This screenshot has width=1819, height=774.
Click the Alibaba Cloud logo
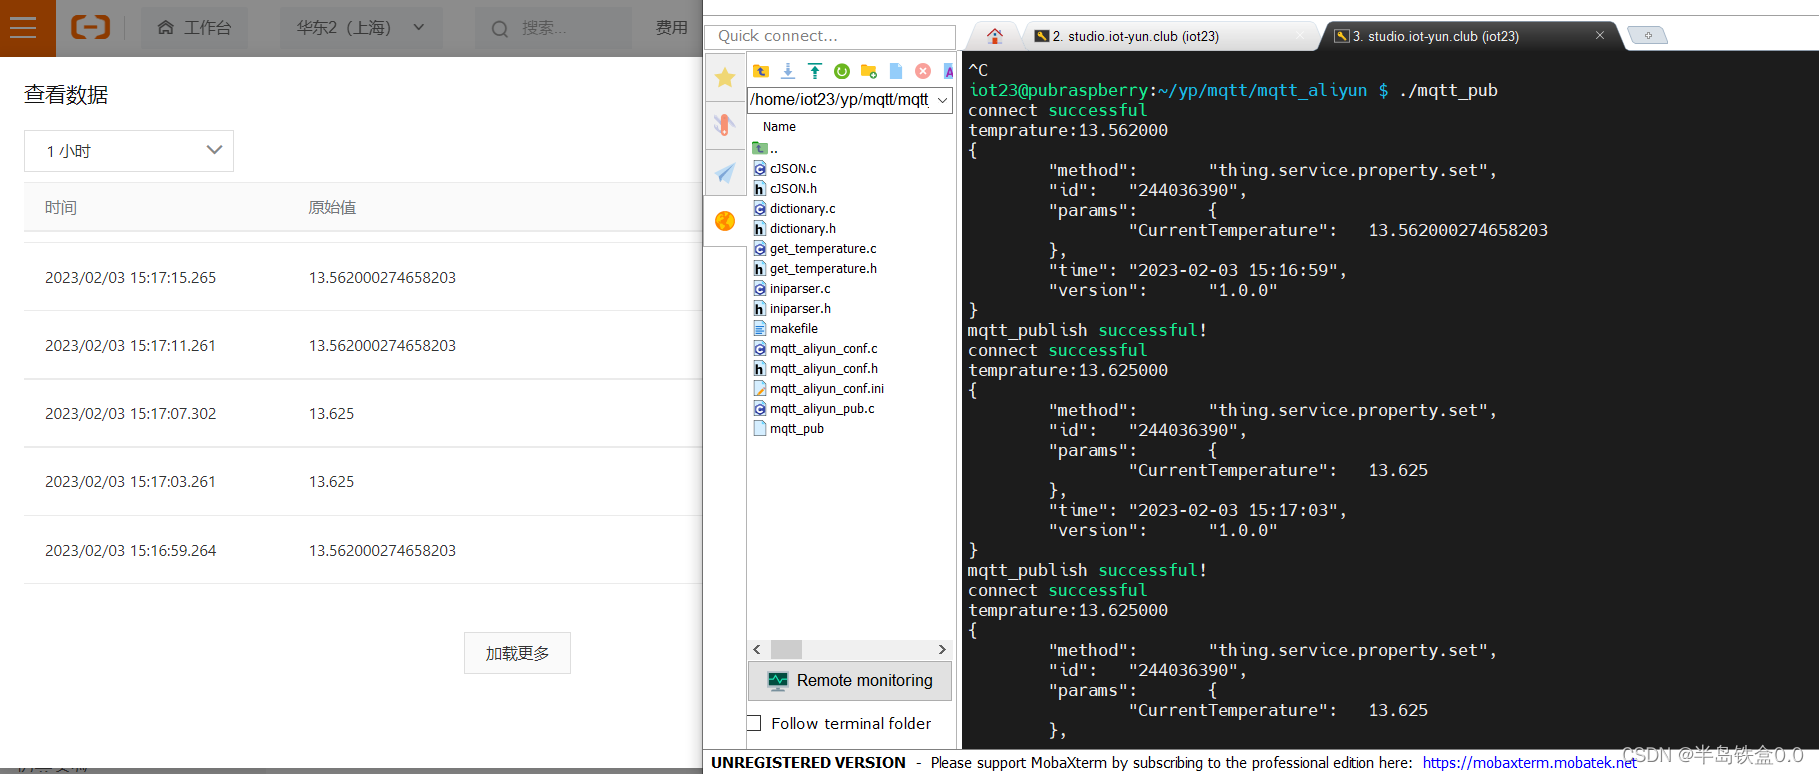[x=90, y=28]
